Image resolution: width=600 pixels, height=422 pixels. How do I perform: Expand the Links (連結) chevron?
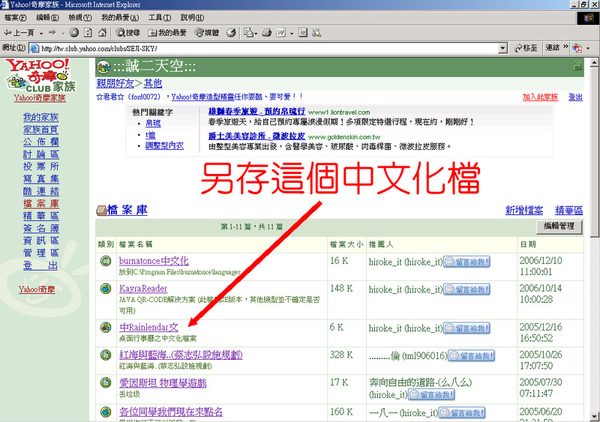[x=566, y=47]
